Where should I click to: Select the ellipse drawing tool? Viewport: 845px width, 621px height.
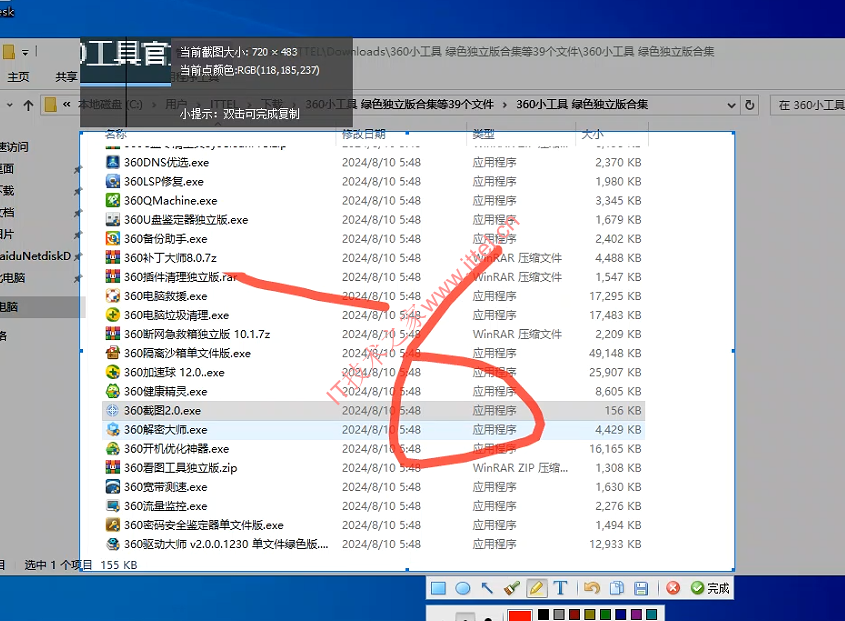[462, 588]
